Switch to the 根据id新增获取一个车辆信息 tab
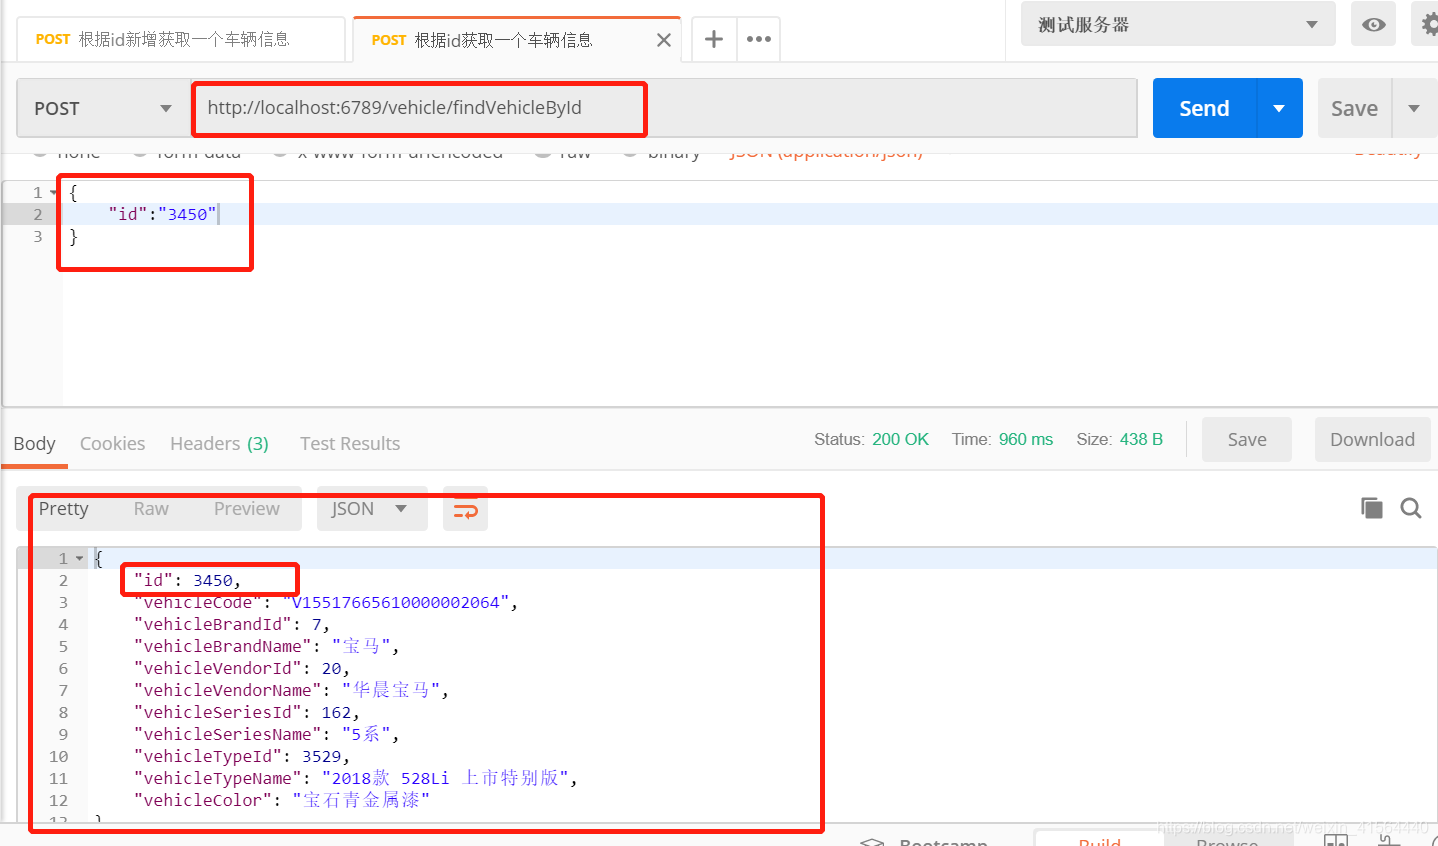The image size is (1438, 846). point(181,39)
